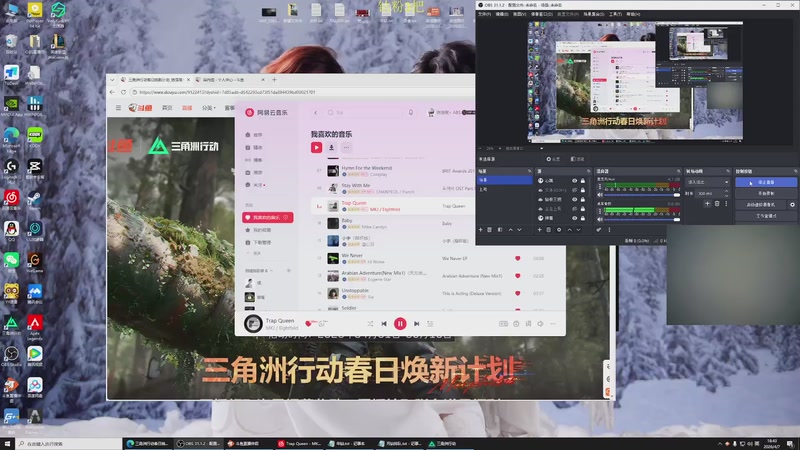The height and width of the screenshot is (450, 800).
Task: Mute desktop audio channel in OBS mixer
Action: tap(599, 219)
